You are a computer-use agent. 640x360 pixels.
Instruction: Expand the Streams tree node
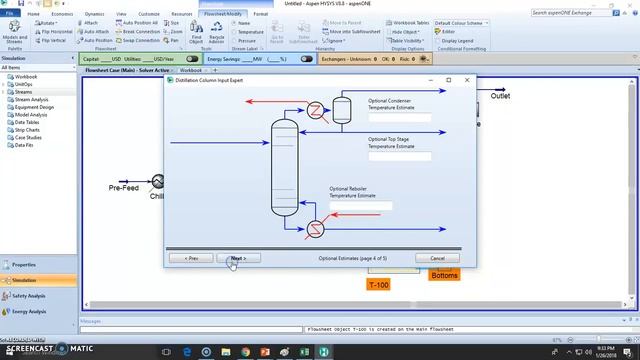coord(3,92)
